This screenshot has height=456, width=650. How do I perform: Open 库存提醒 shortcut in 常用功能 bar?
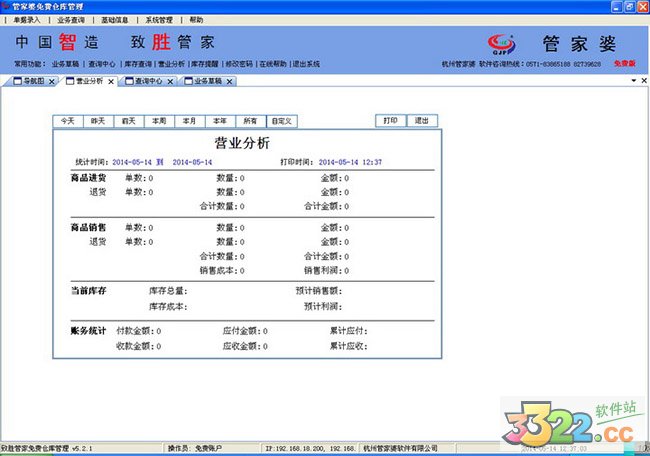click(205, 64)
